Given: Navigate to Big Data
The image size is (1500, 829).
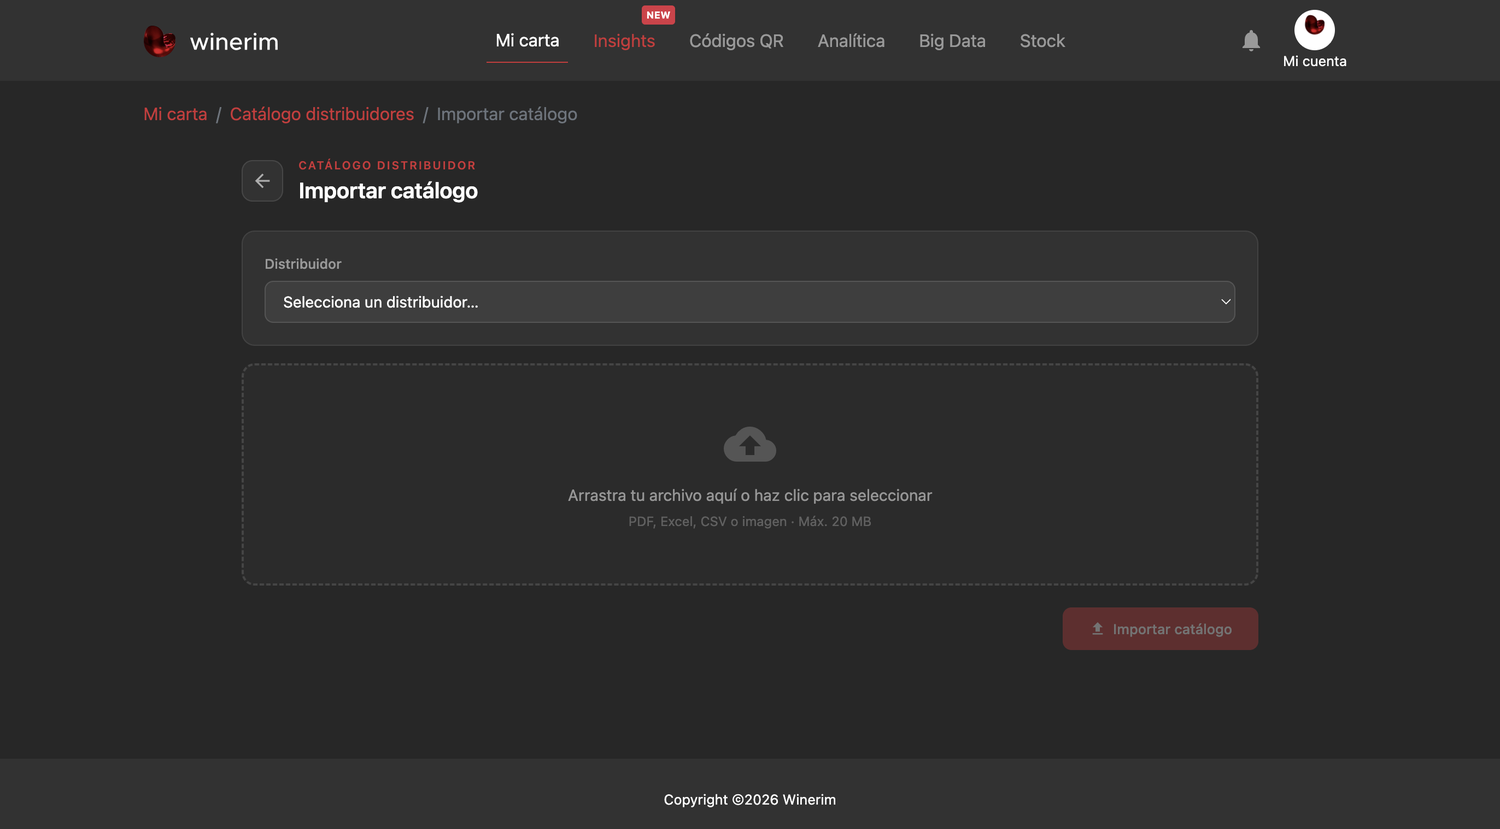Looking at the screenshot, I should tap(952, 41).
